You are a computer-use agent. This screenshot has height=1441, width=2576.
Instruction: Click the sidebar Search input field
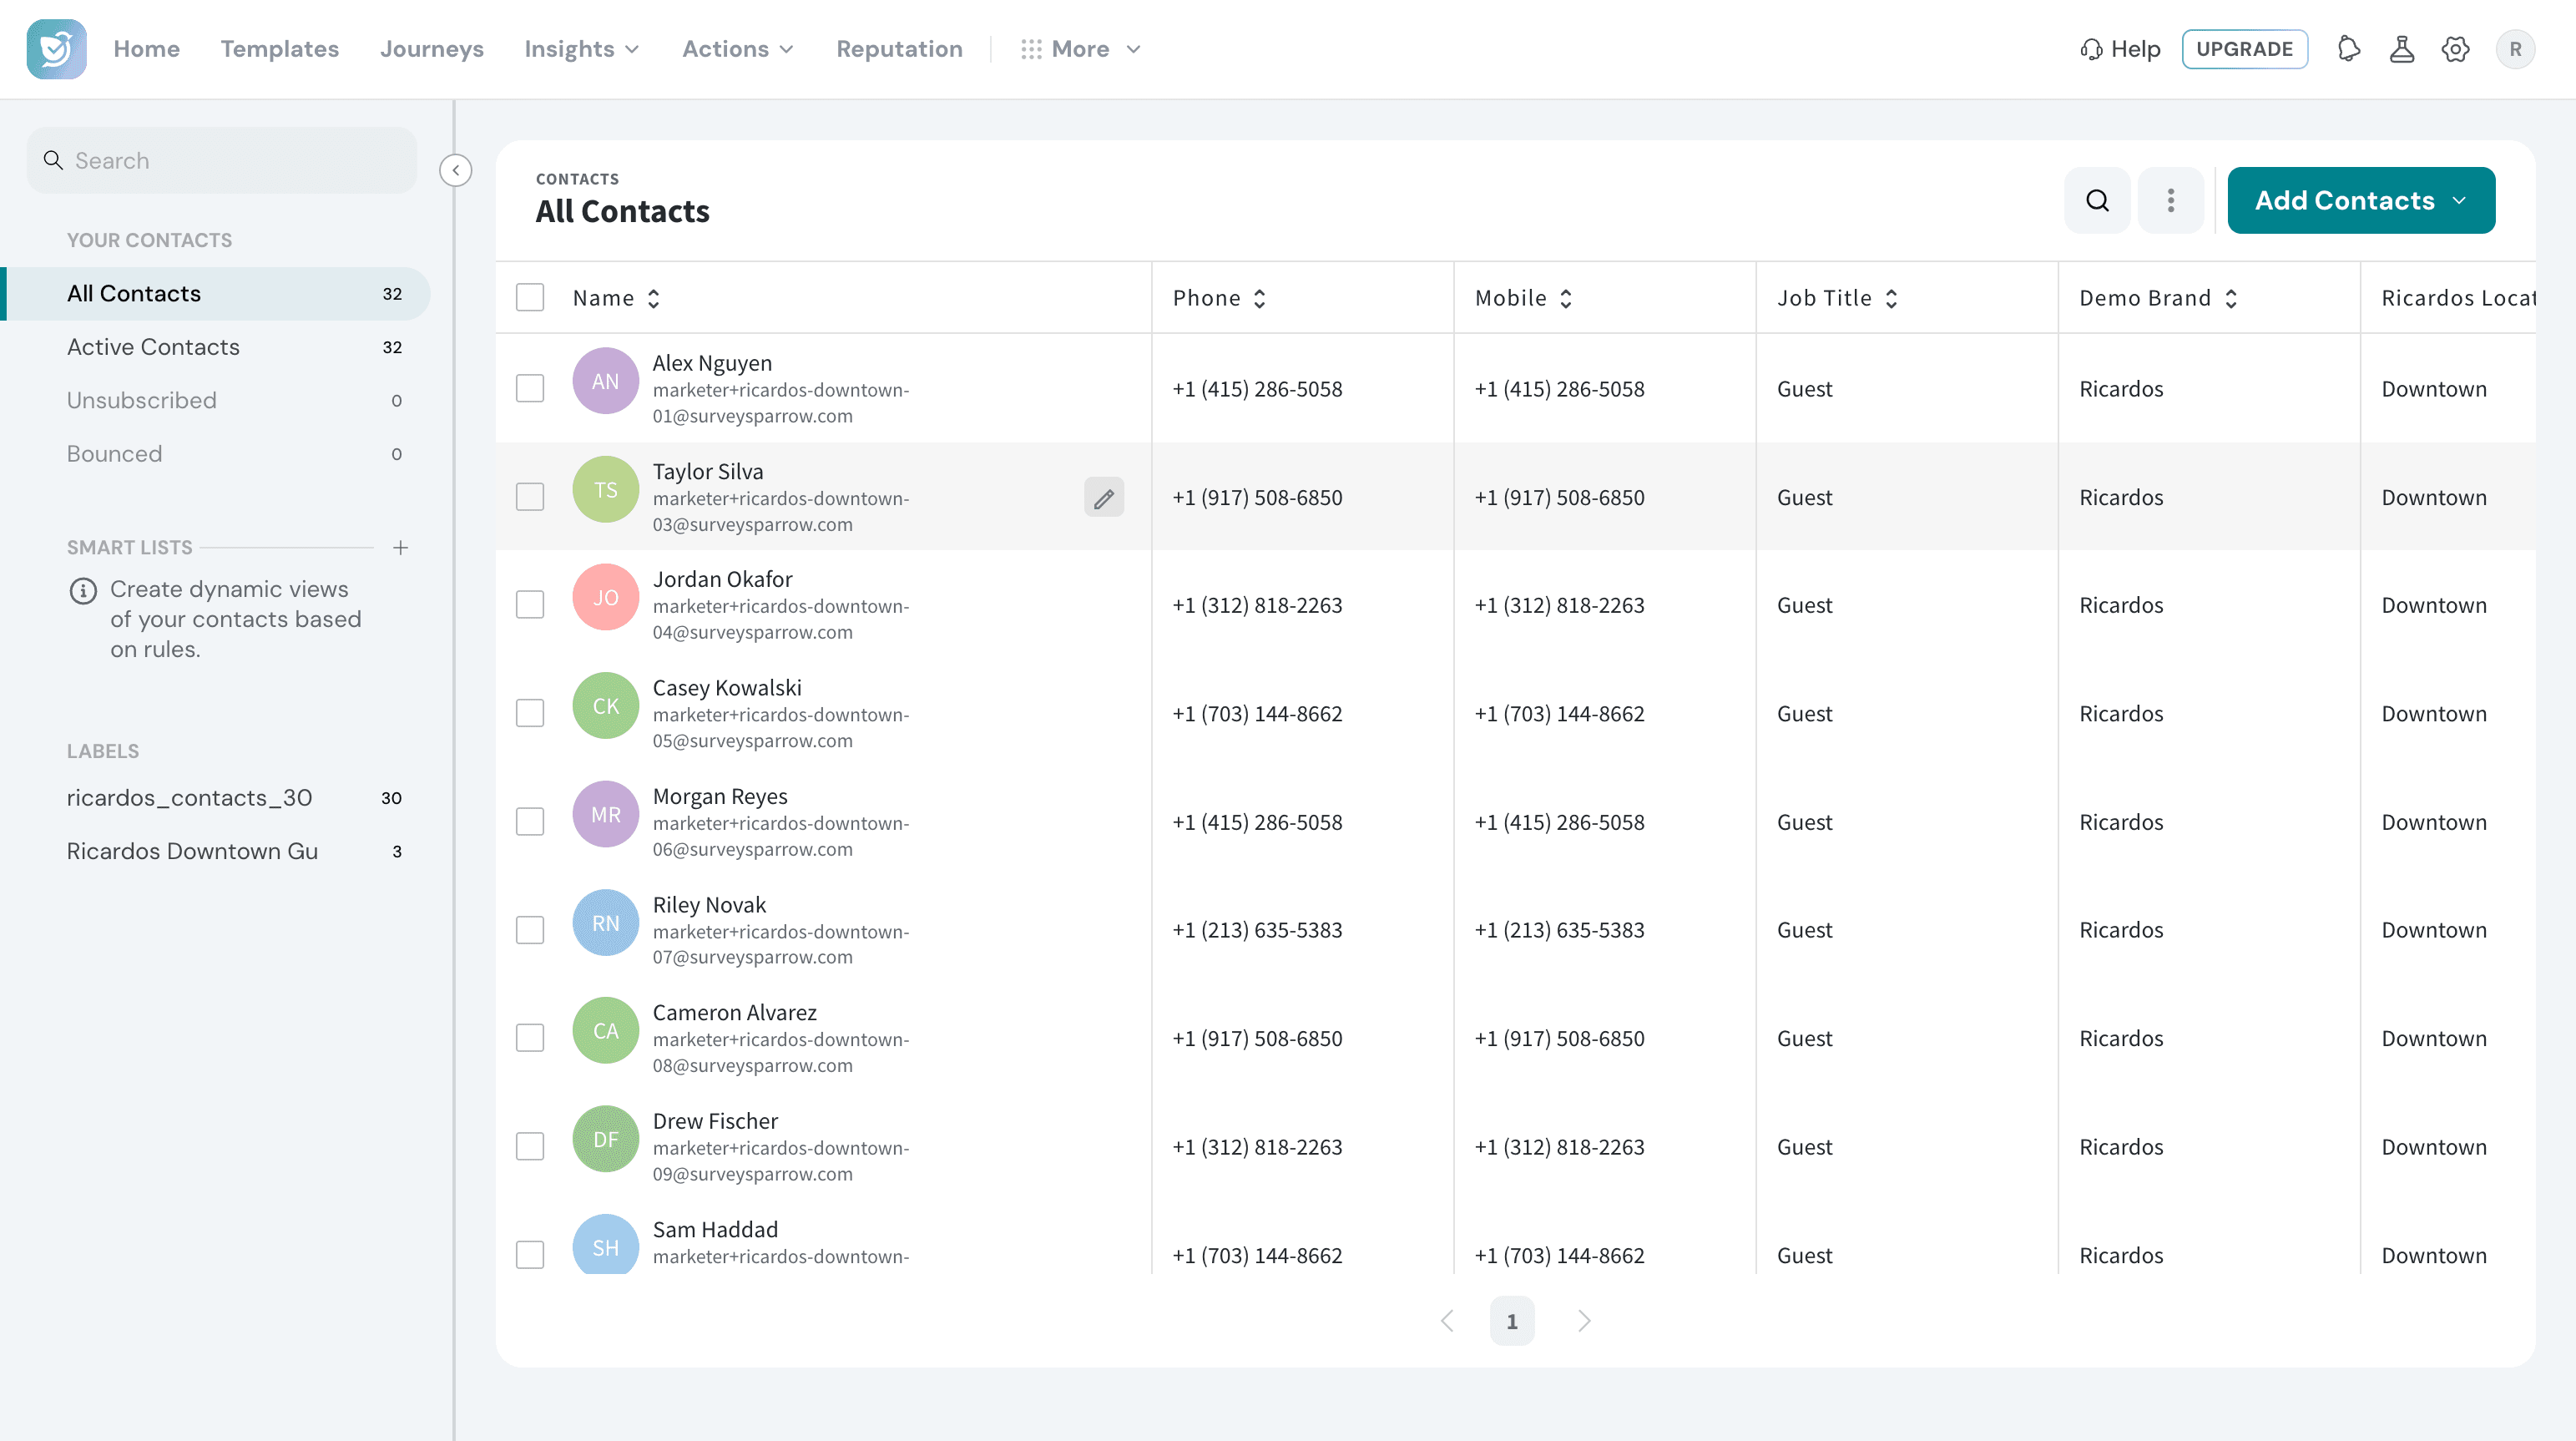pyautogui.click(x=222, y=160)
